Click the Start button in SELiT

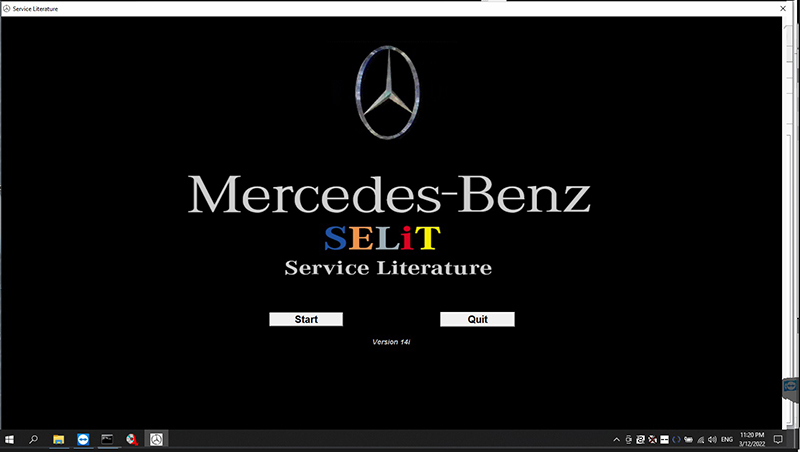pos(306,319)
